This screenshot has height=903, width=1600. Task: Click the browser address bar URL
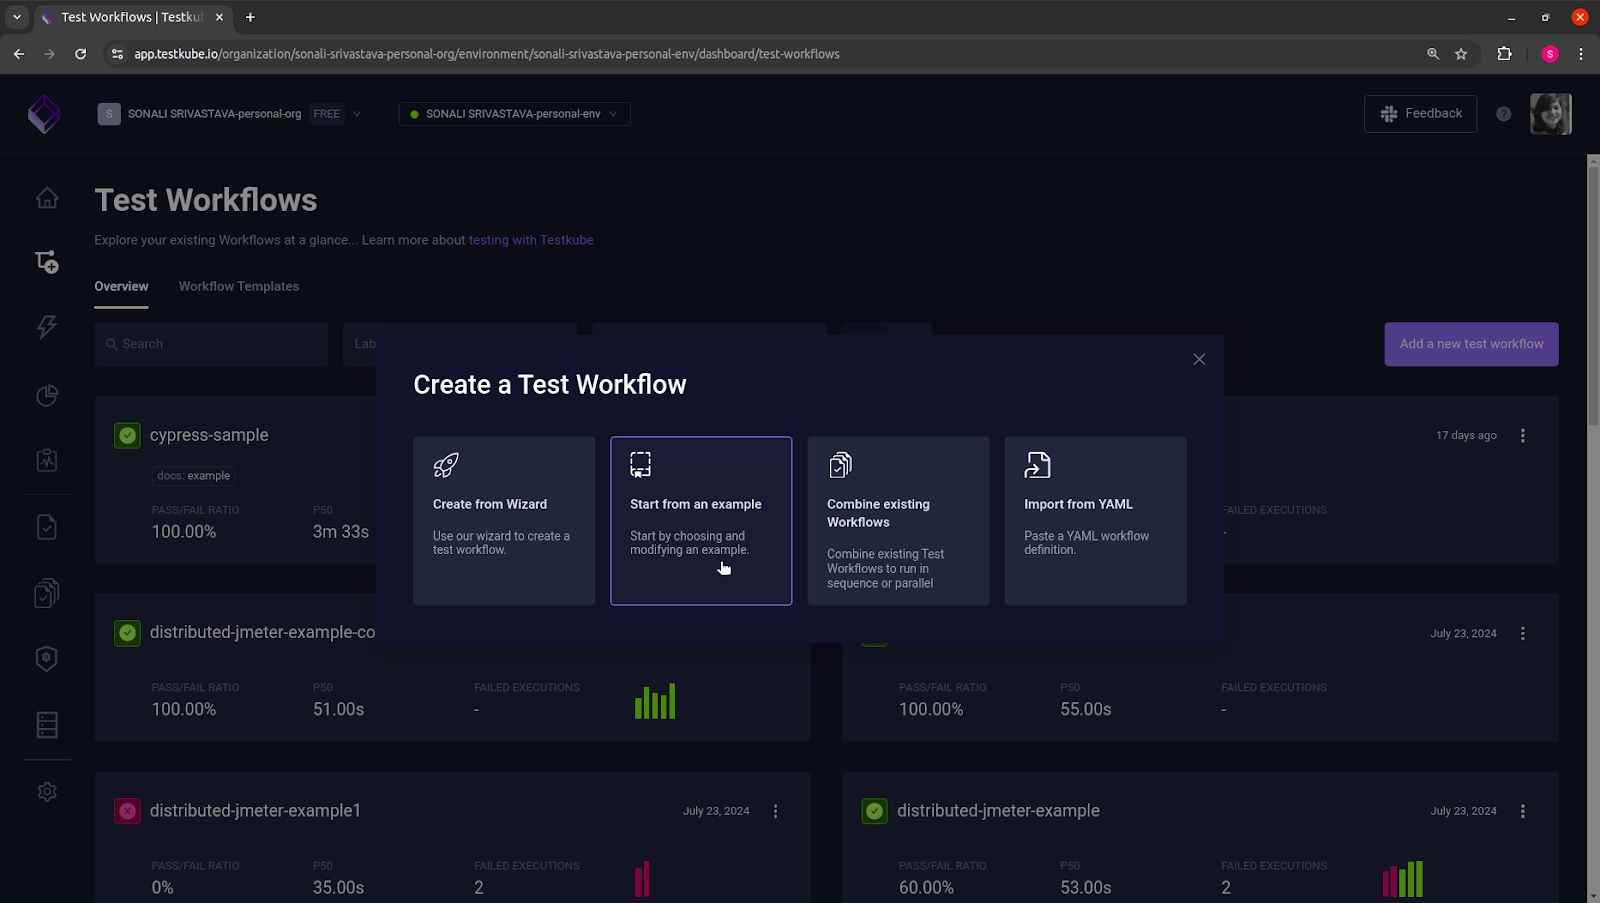(487, 54)
